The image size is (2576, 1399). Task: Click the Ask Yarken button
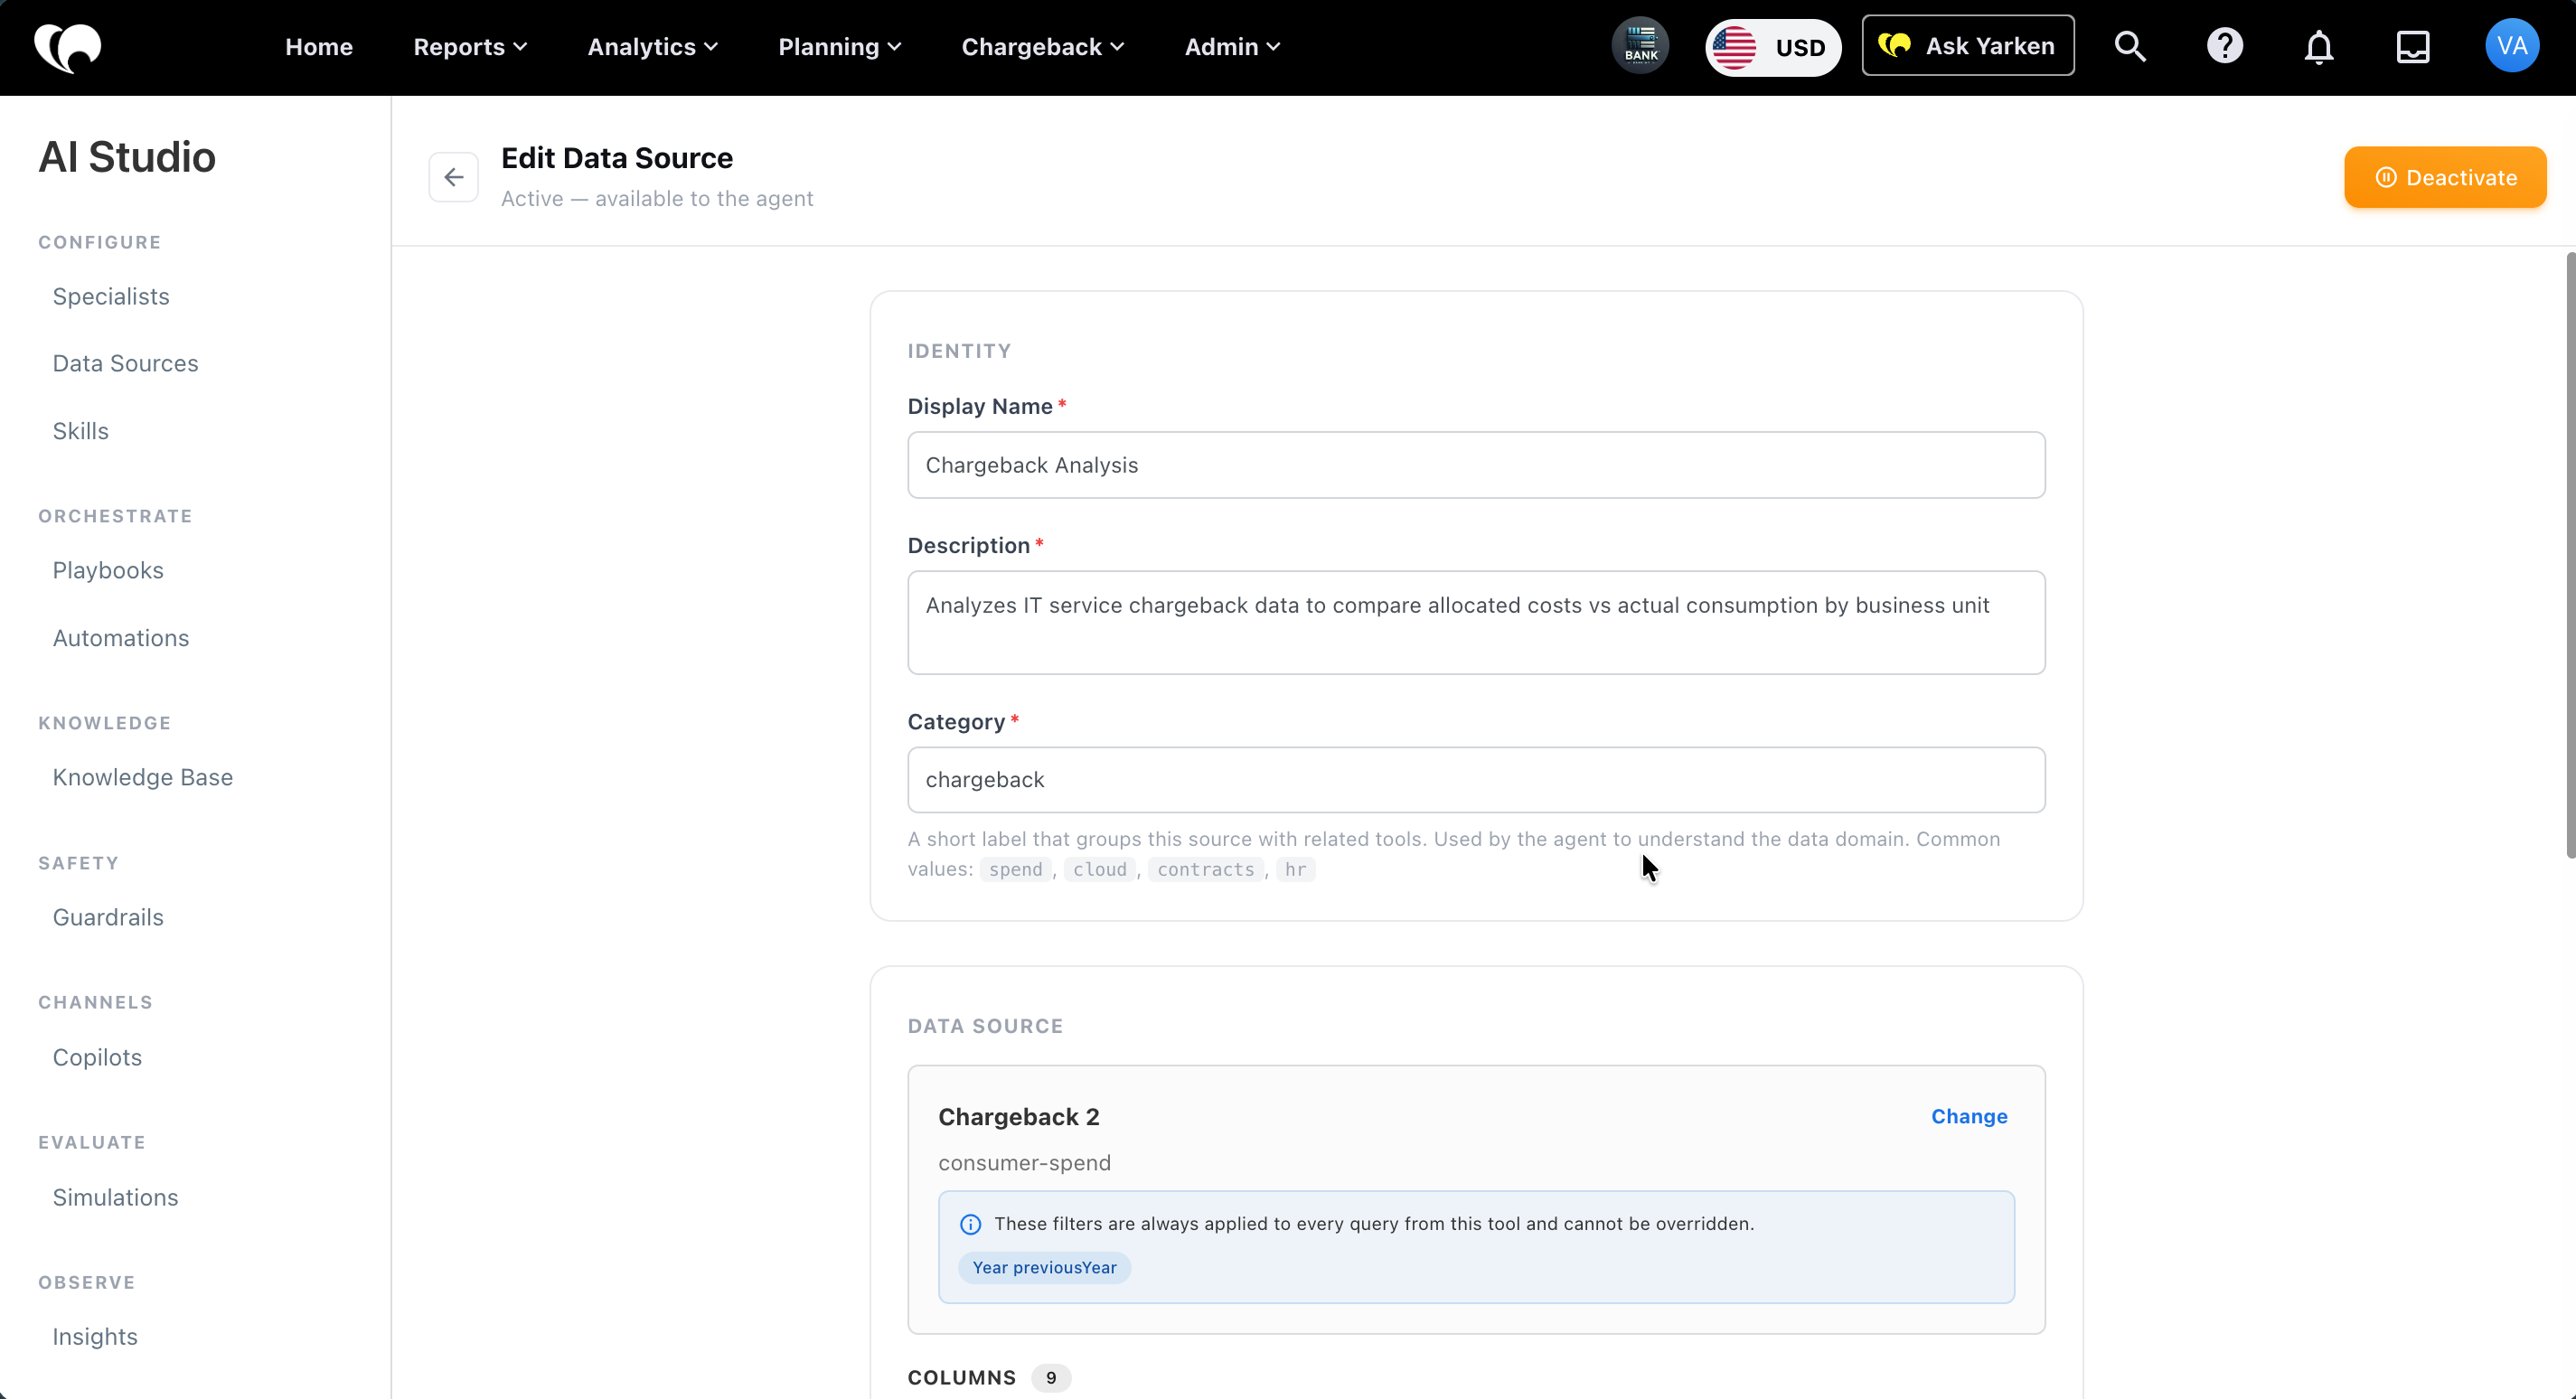(1967, 46)
